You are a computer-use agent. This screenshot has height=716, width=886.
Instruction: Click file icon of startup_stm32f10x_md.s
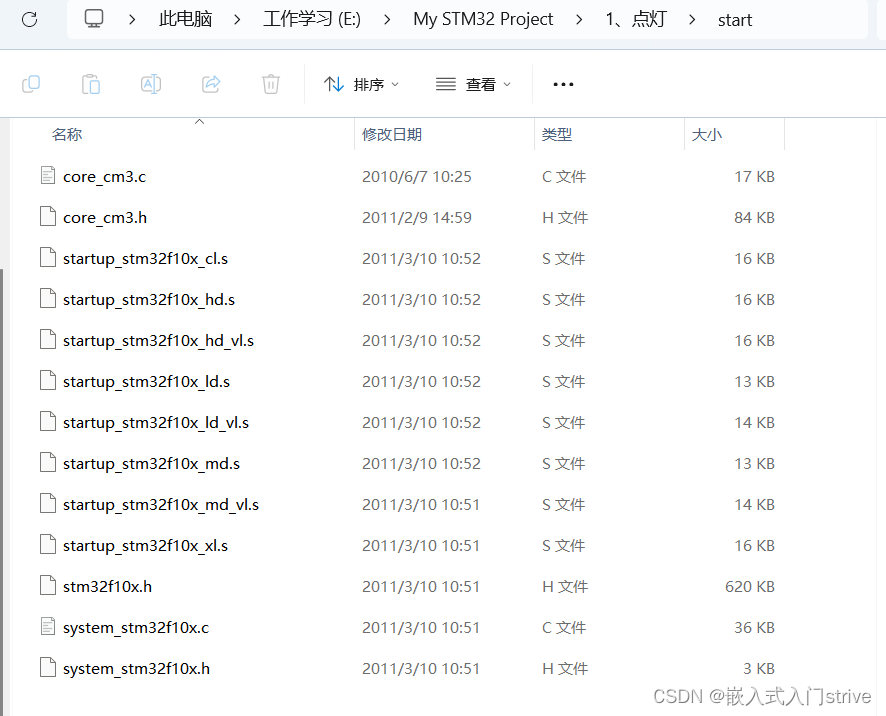click(x=48, y=462)
